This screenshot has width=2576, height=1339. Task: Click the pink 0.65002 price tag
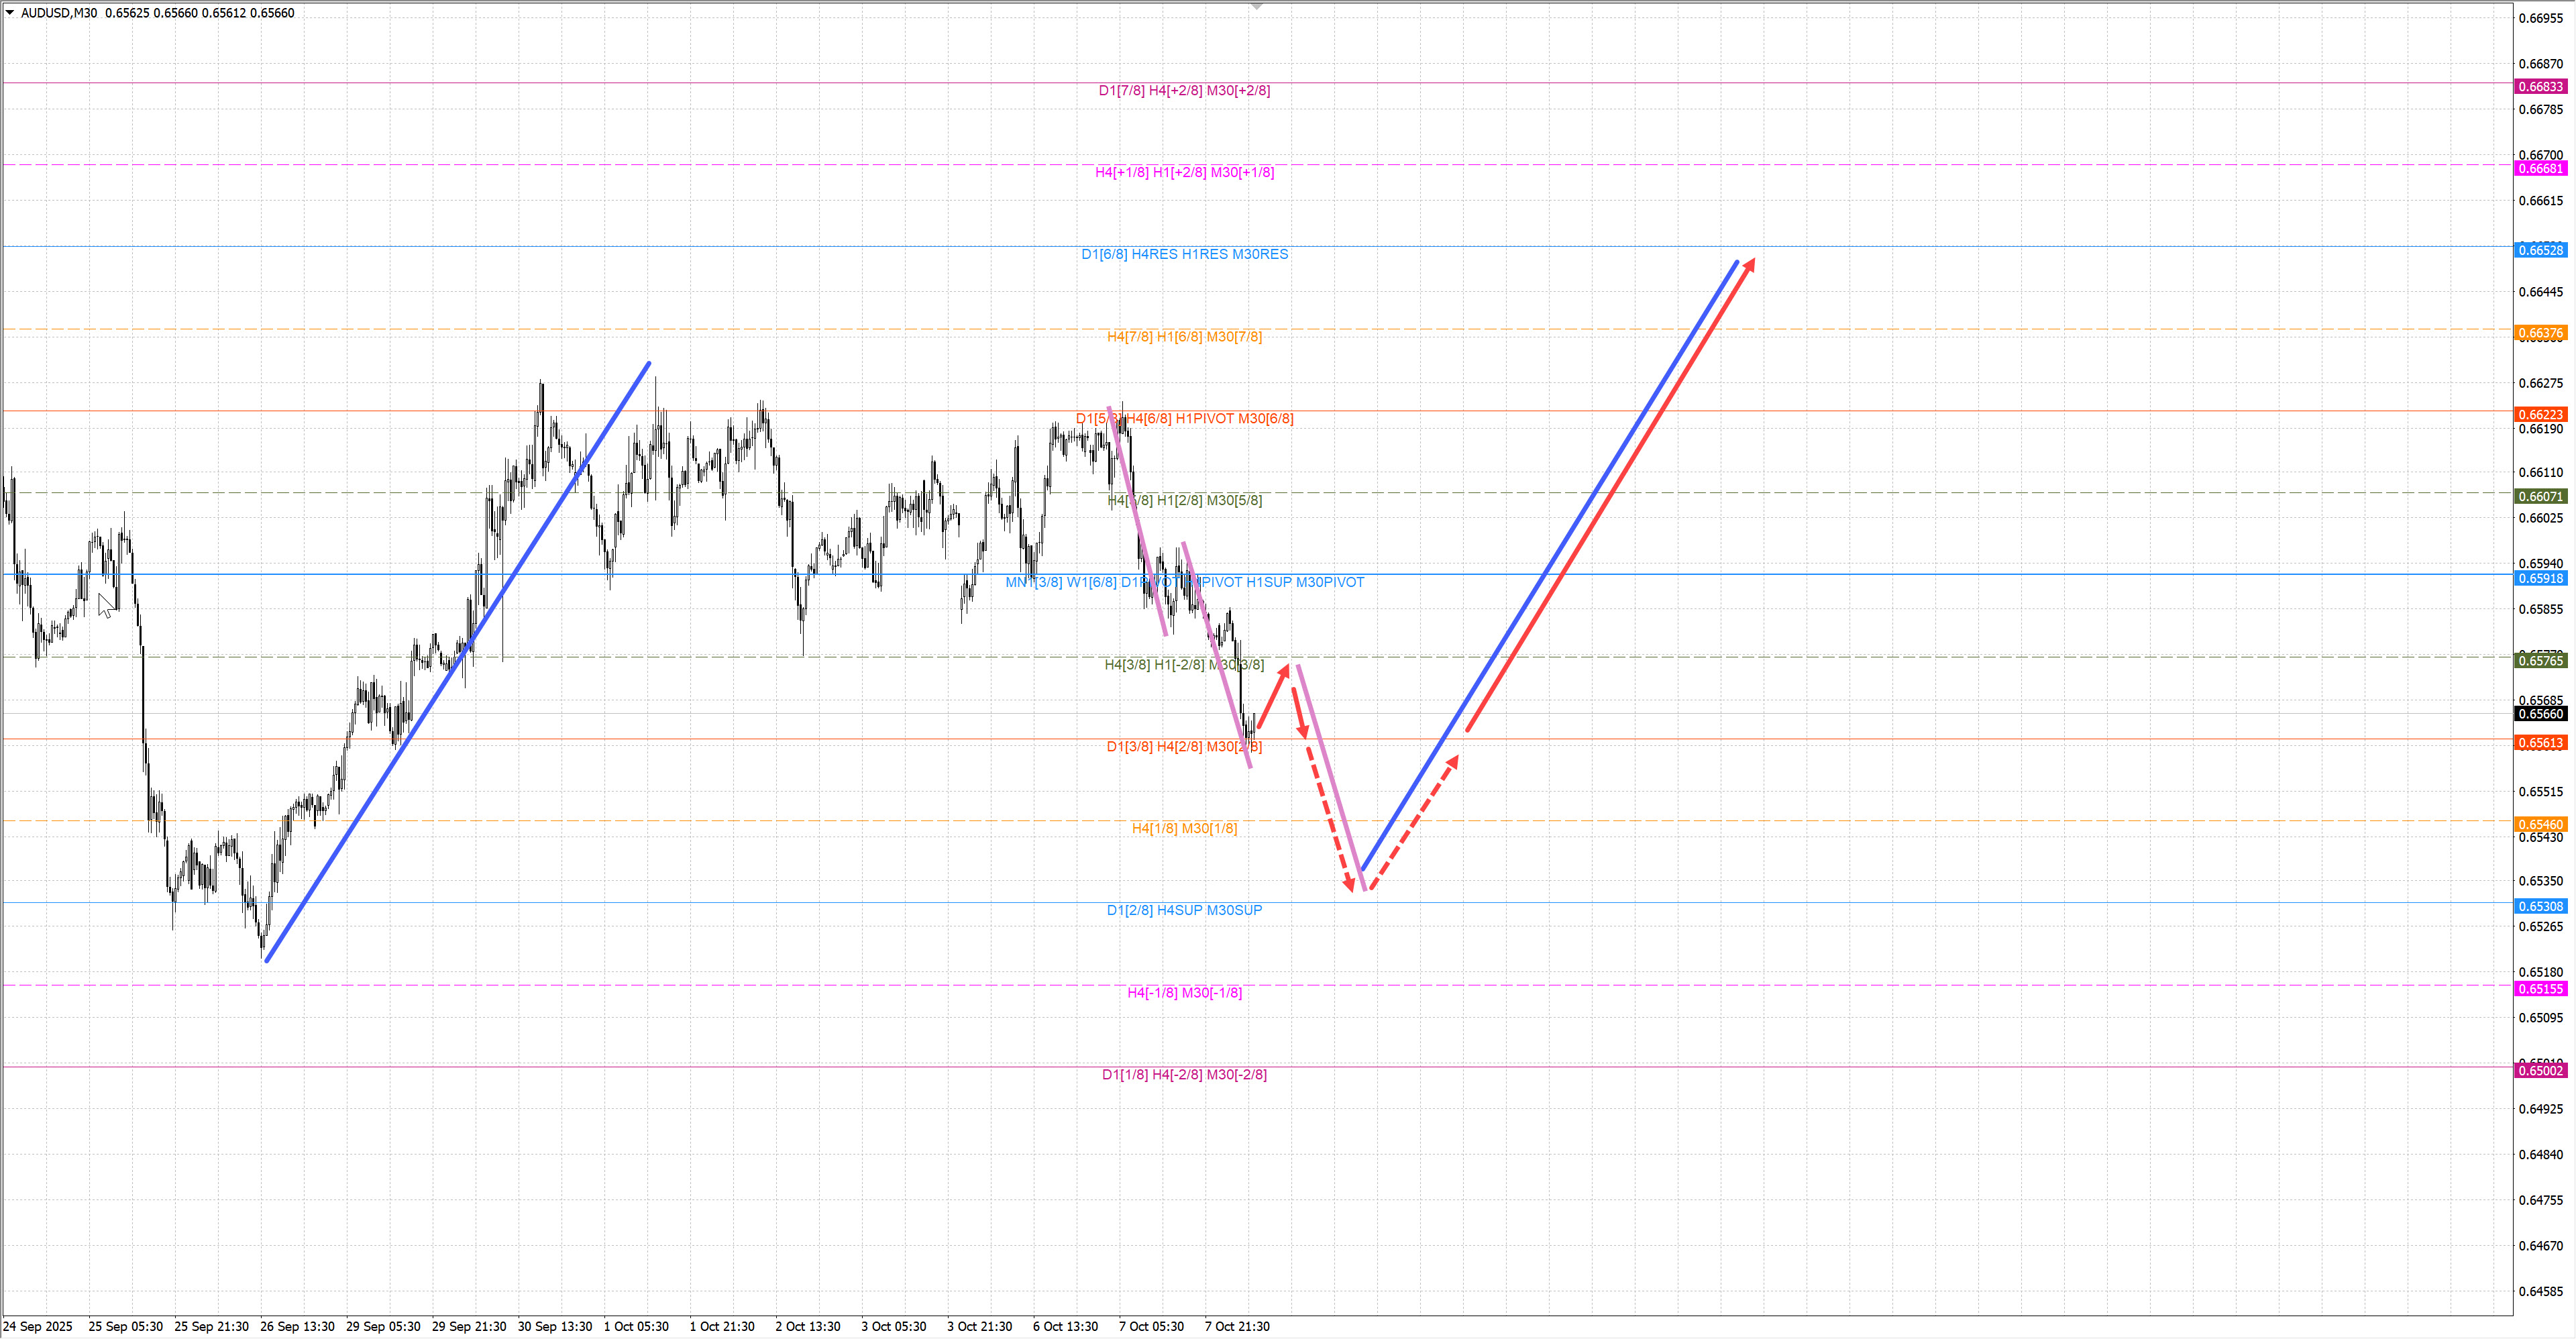[x=2540, y=1071]
